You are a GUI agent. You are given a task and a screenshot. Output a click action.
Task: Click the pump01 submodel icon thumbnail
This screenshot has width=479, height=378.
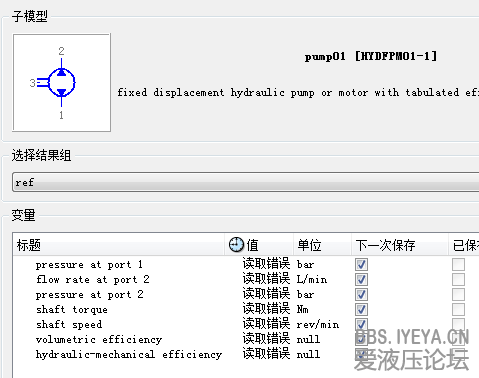click(62, 82)
